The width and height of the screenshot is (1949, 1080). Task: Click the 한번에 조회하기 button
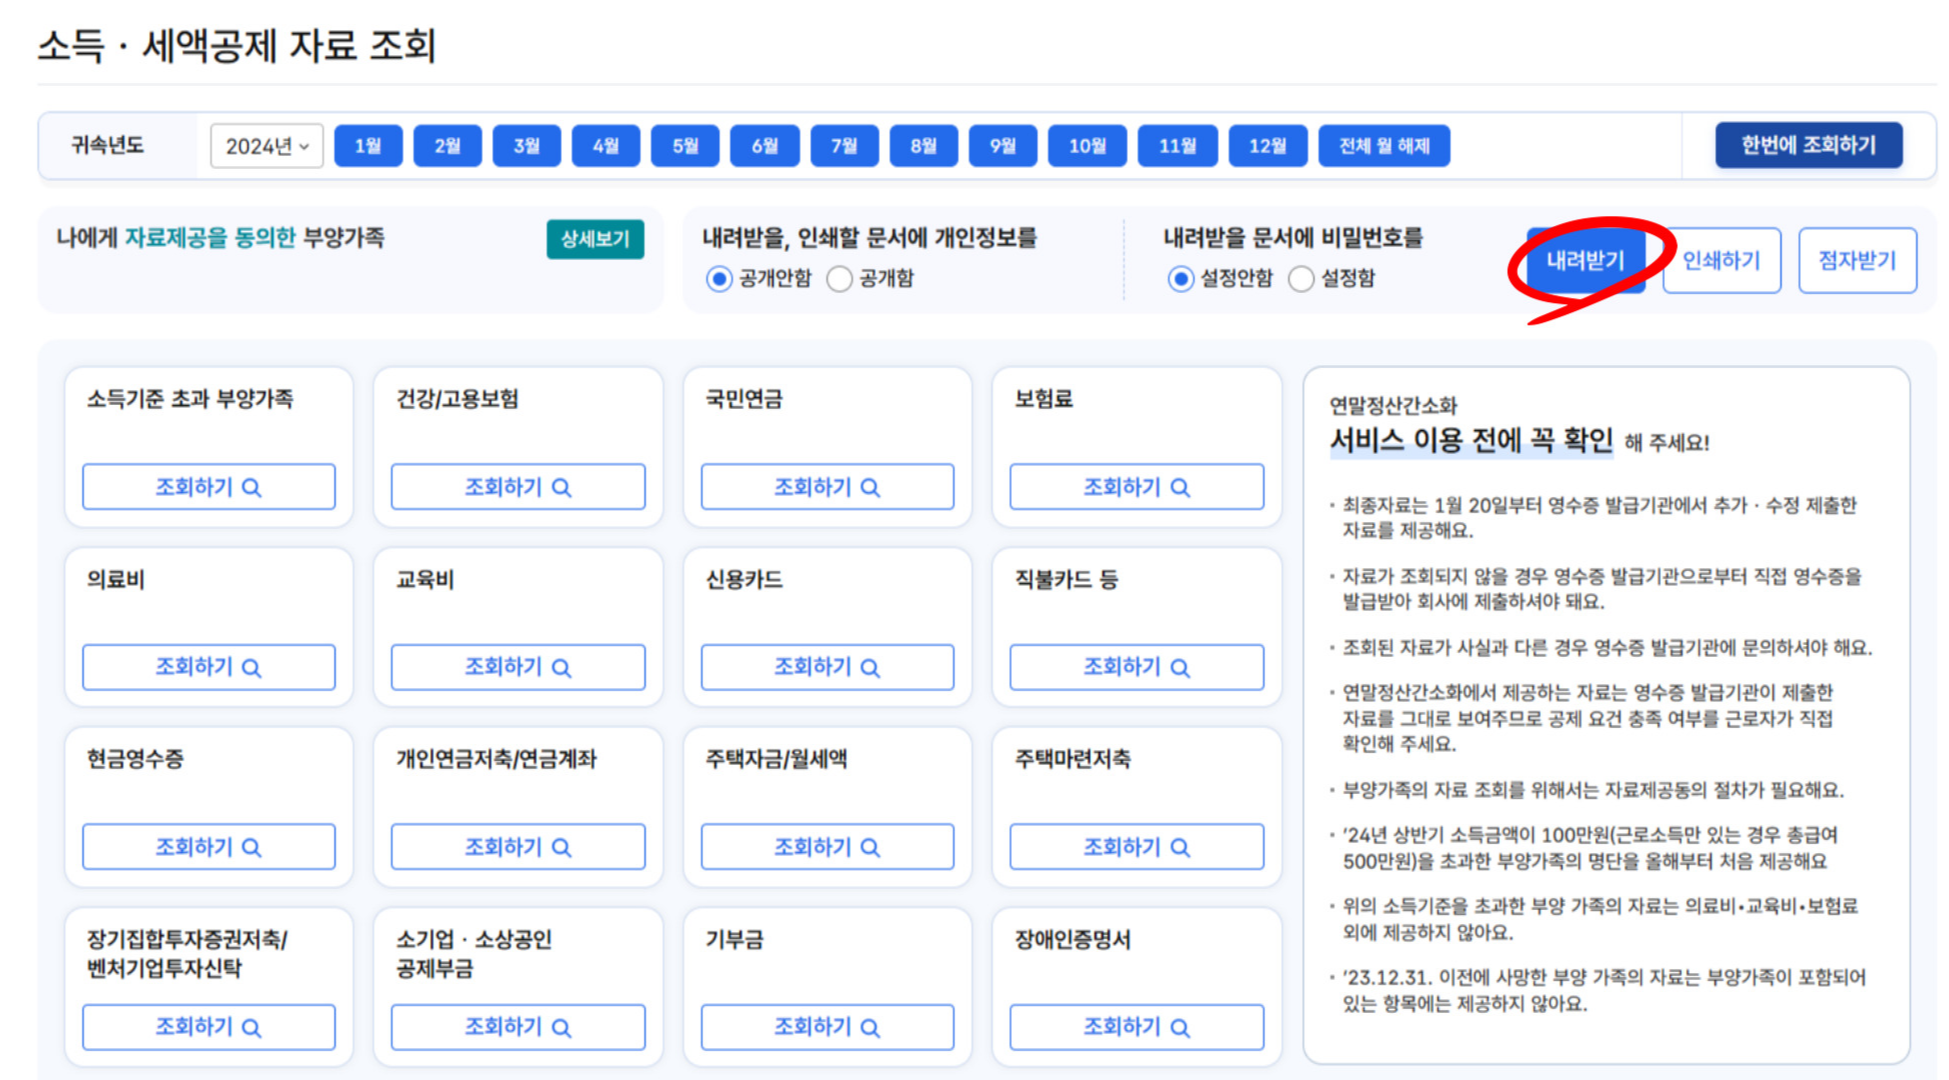(1808, 145)
